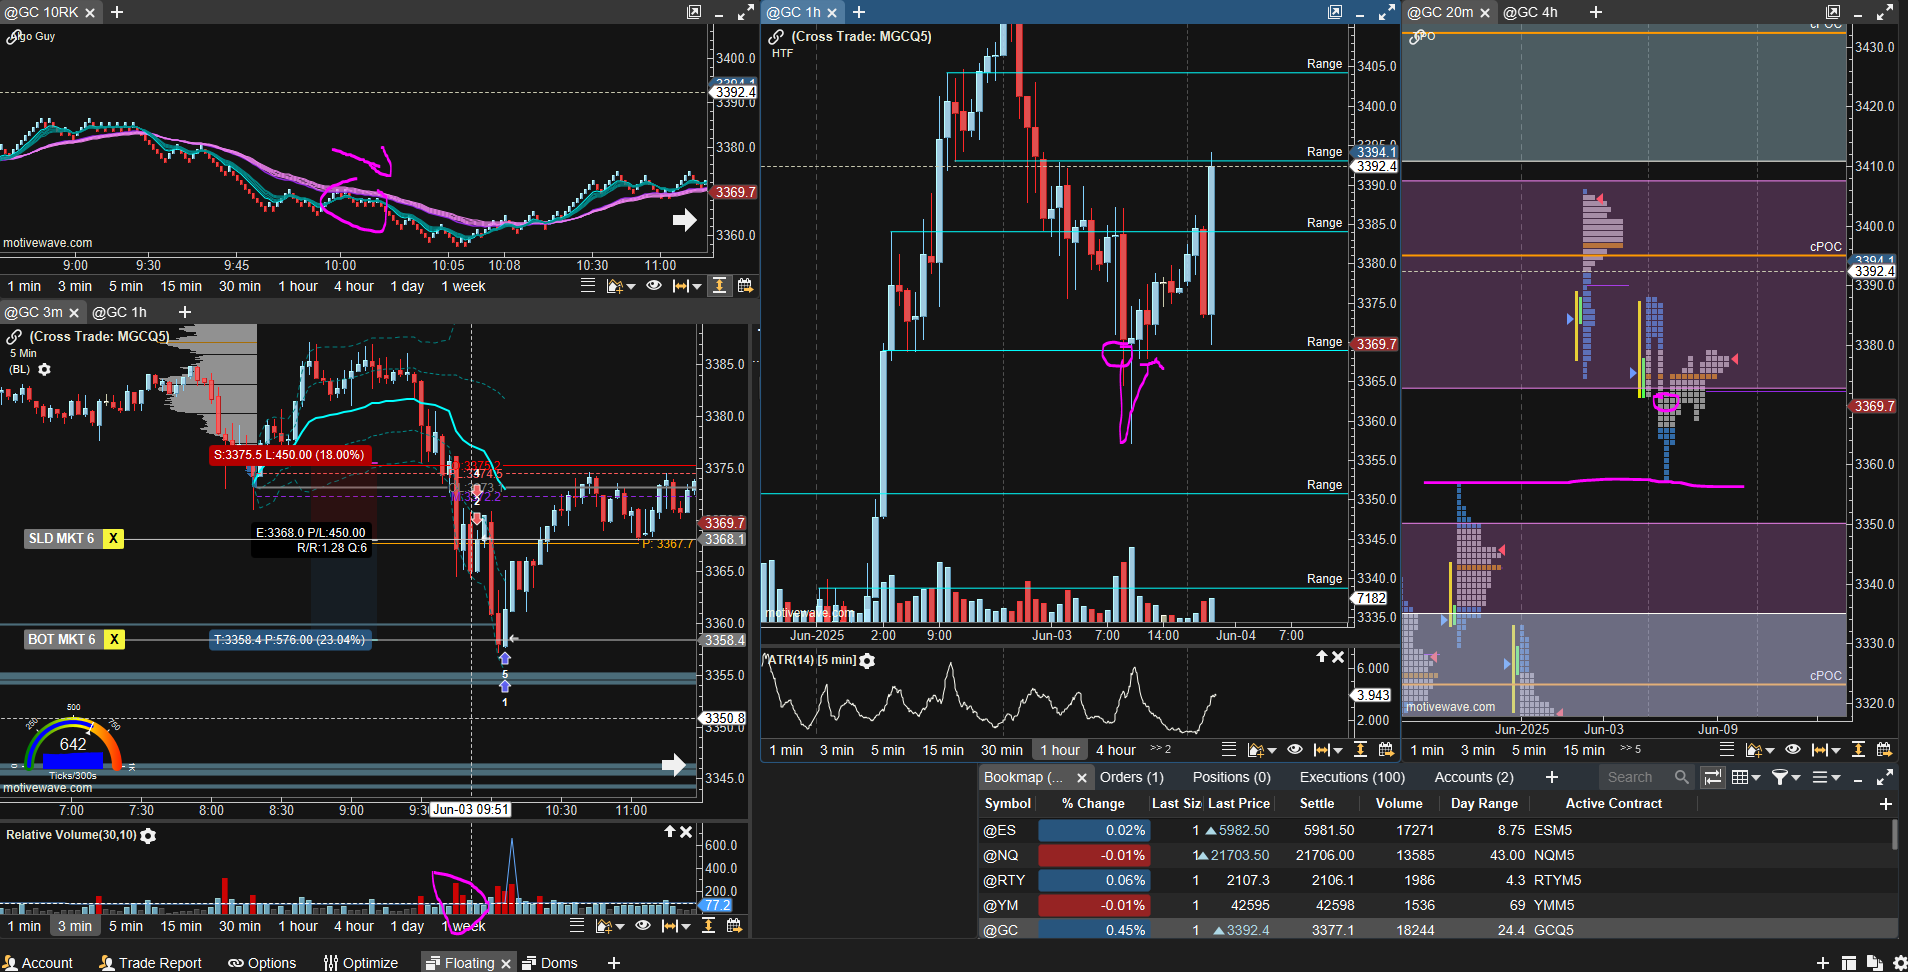Select the @NQ row in the watchlist
1908x972 pixels.
1437,855
